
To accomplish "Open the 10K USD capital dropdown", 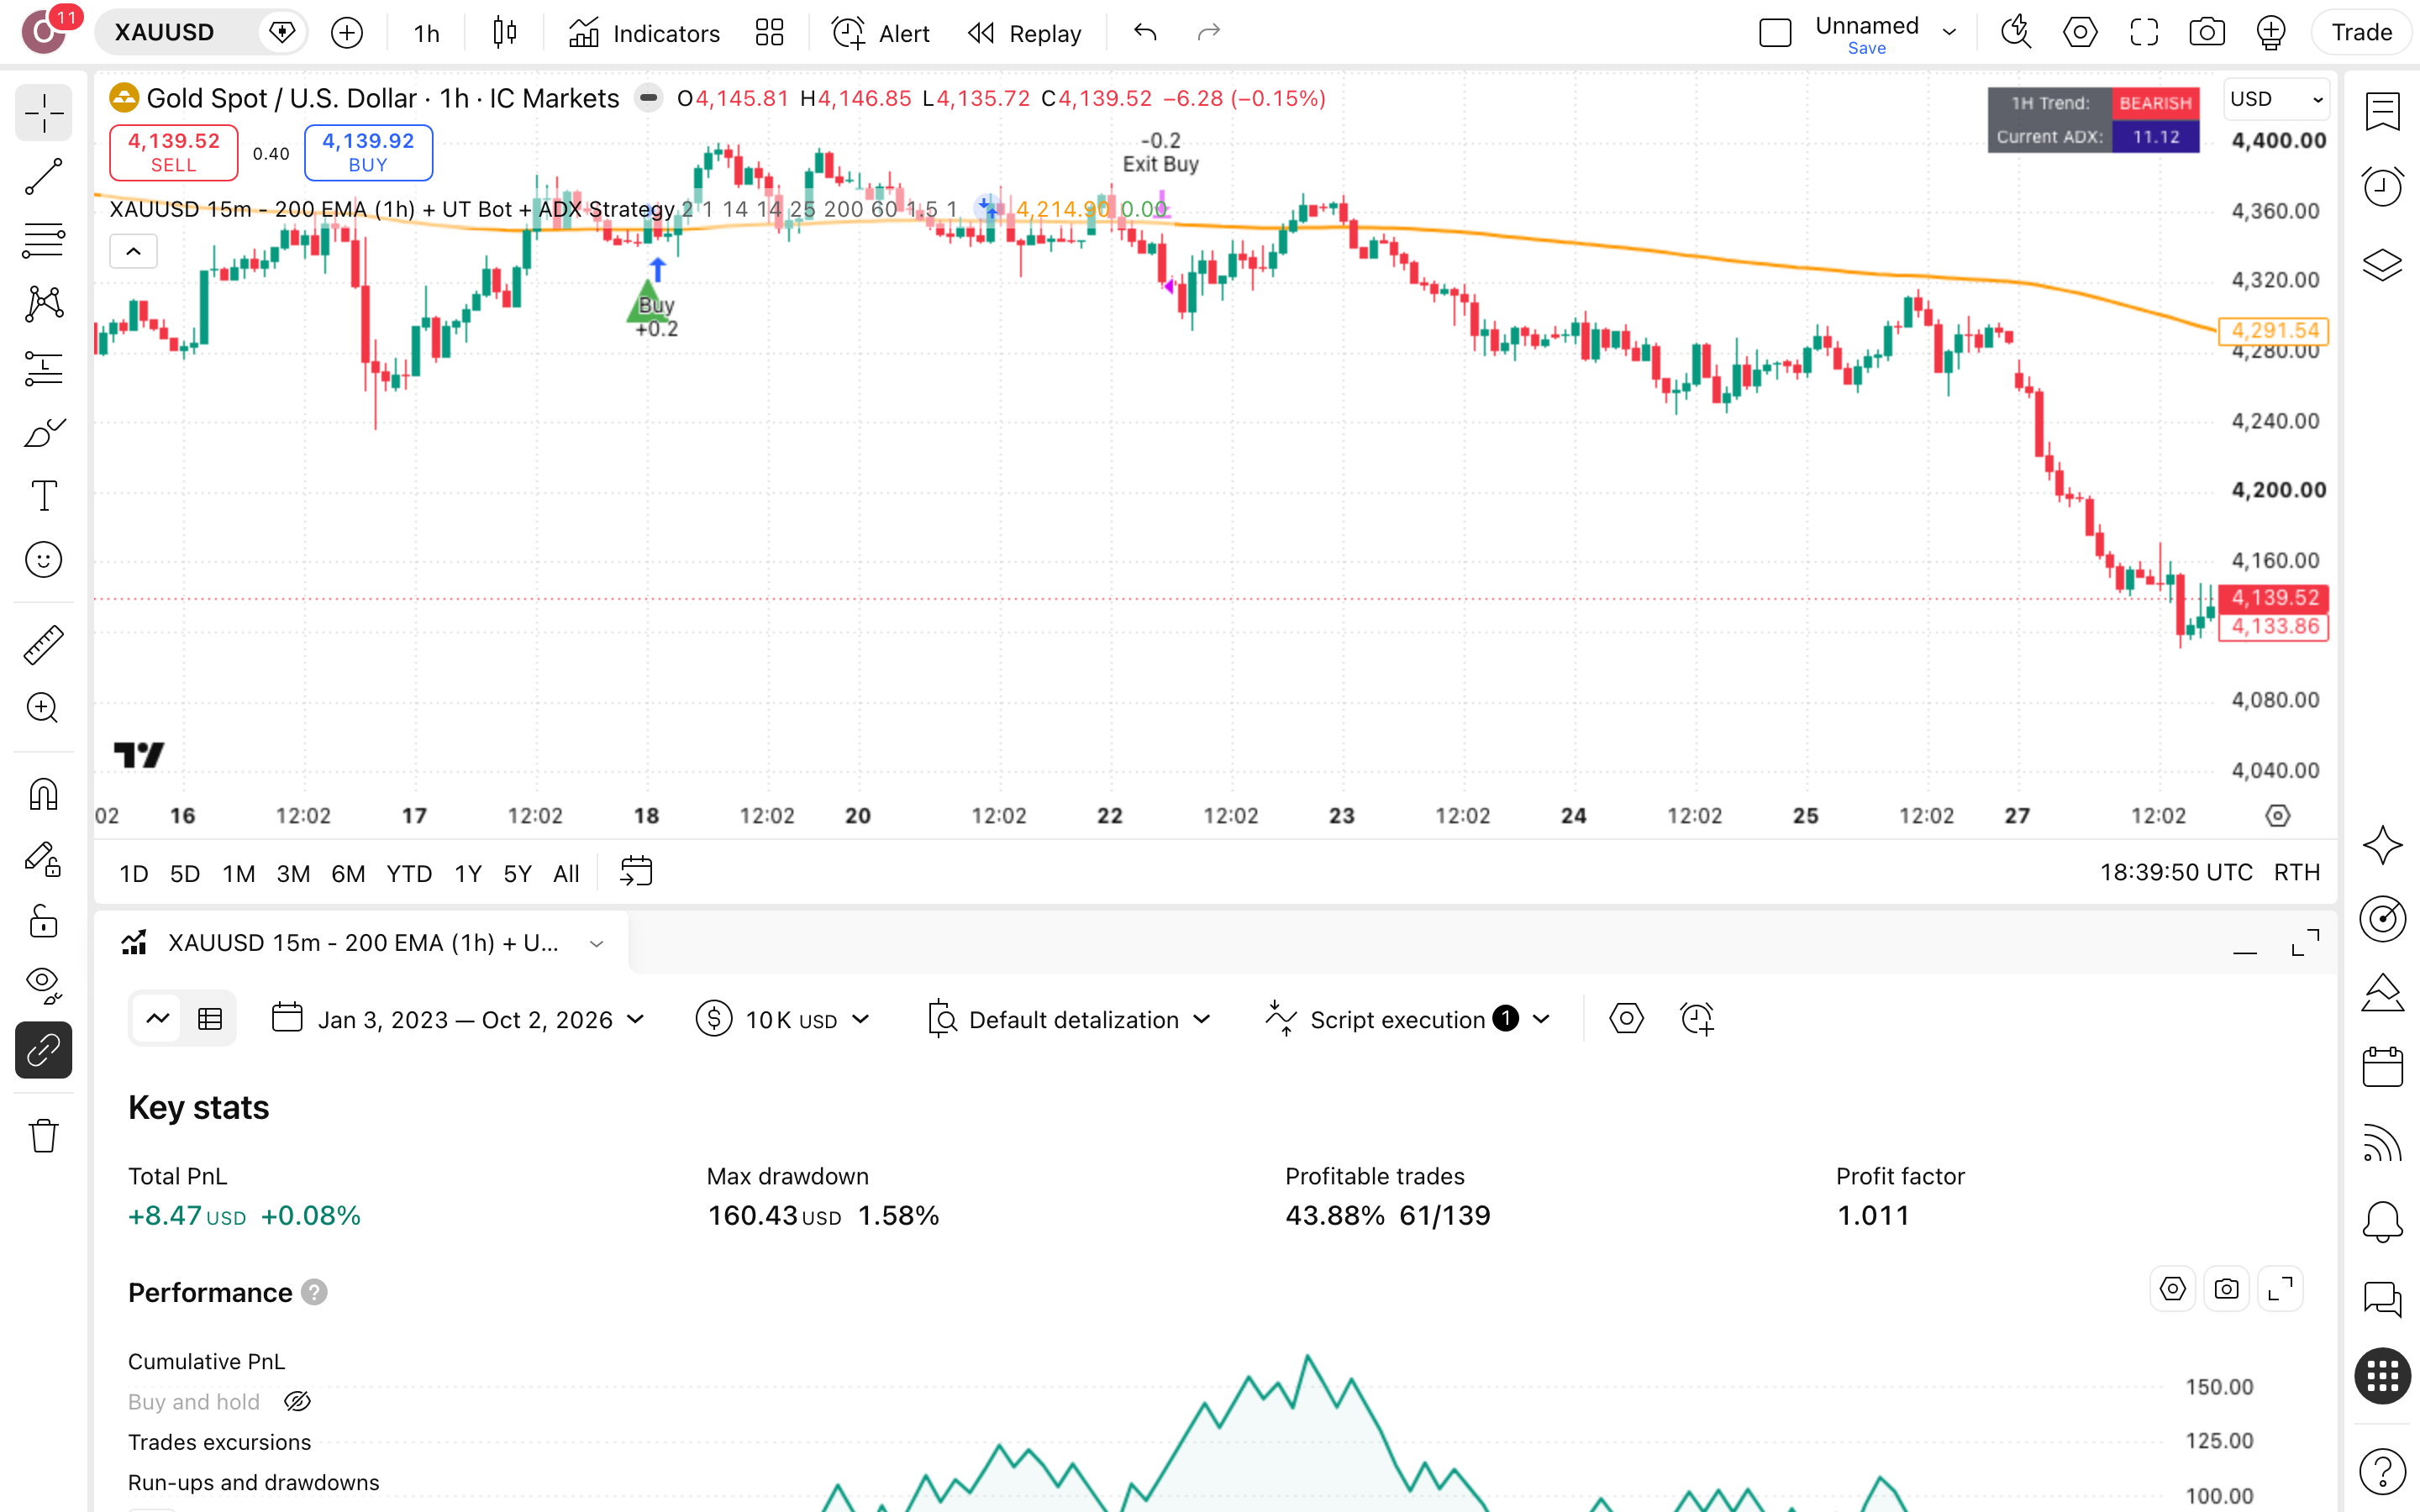I will [783, 1019].
